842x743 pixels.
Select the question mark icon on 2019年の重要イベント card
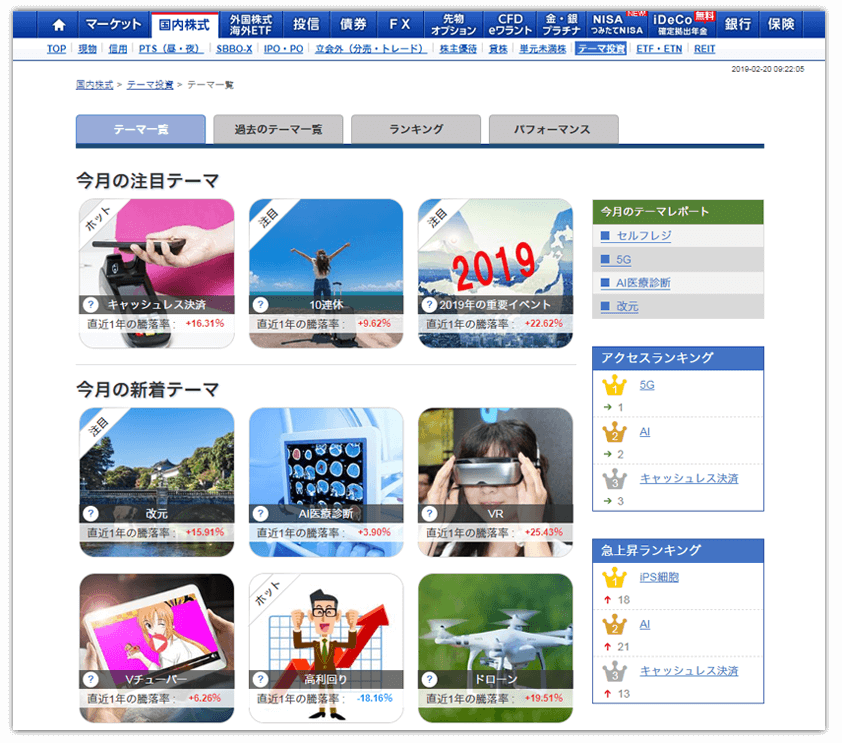click(x=428, y=303)
